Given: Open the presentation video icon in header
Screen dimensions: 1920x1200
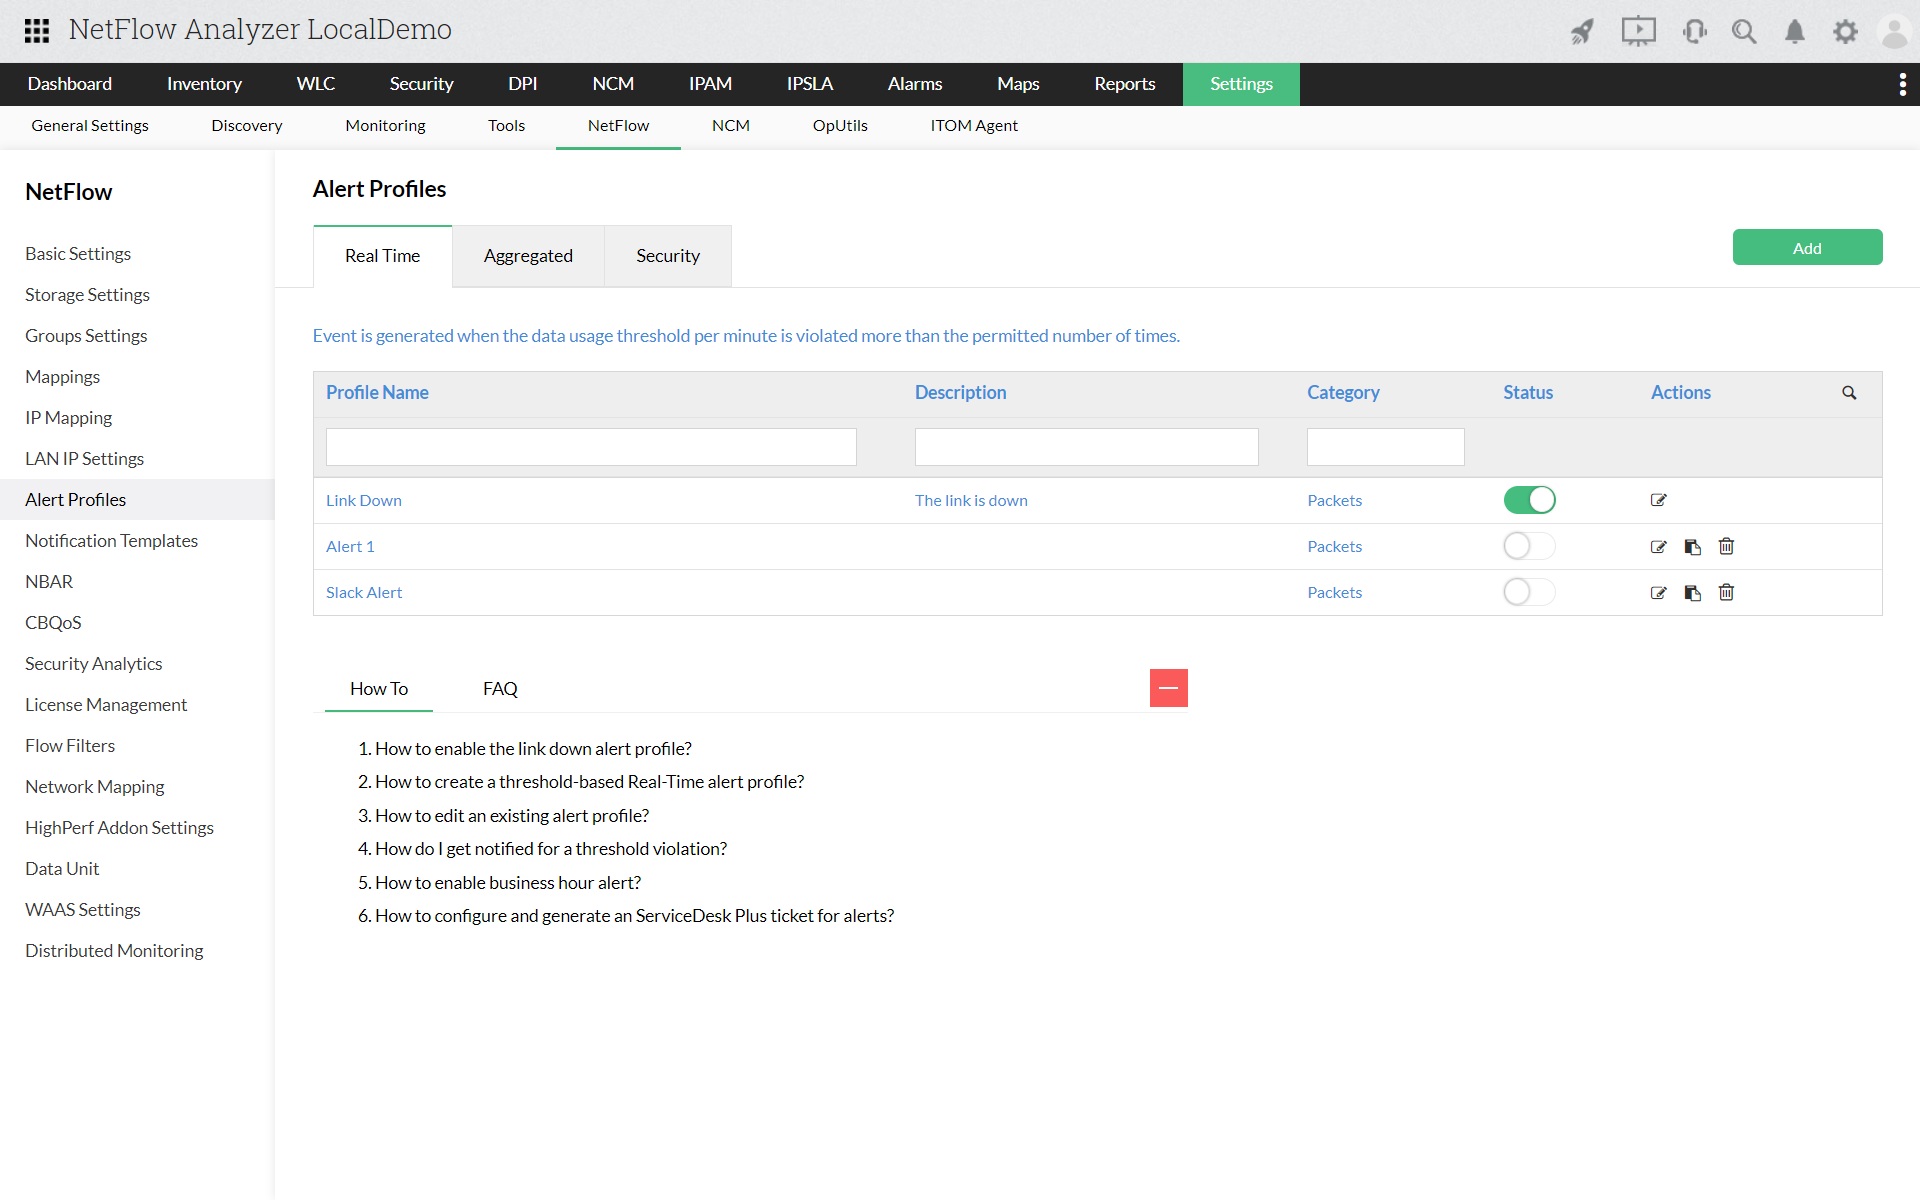Looking at the screenshot, I should tap(1638, 32).
